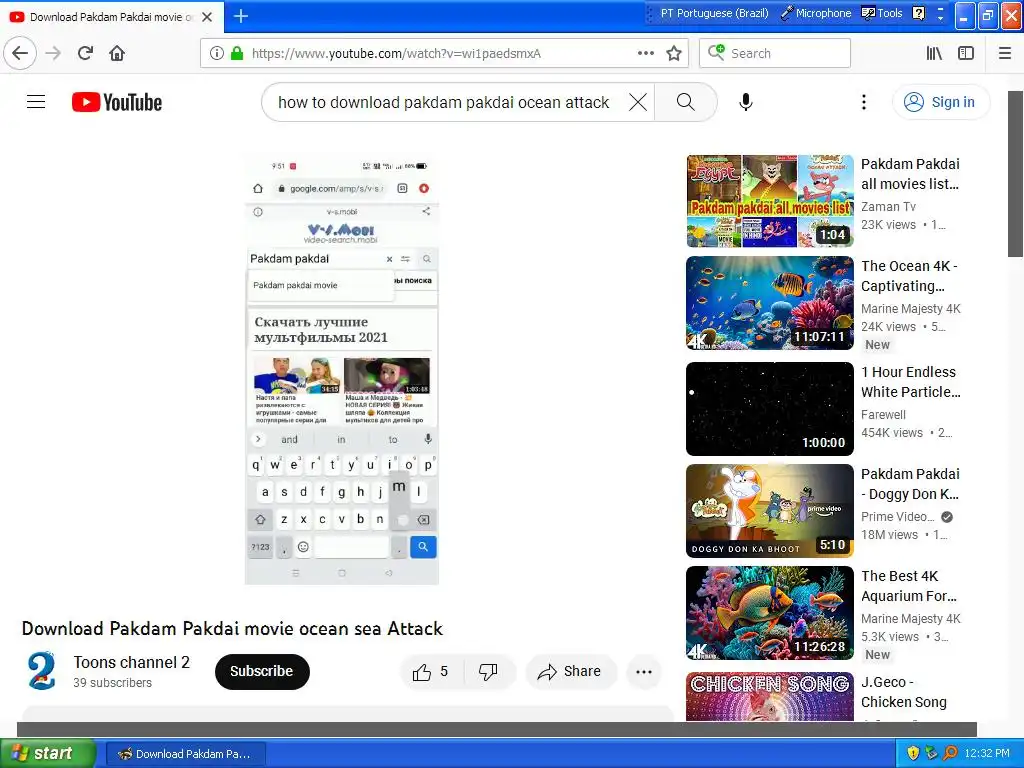Open a new tab with the plus button
Image resolution: width=1024 pixels, height=768 pixels.
coord(241,16)
